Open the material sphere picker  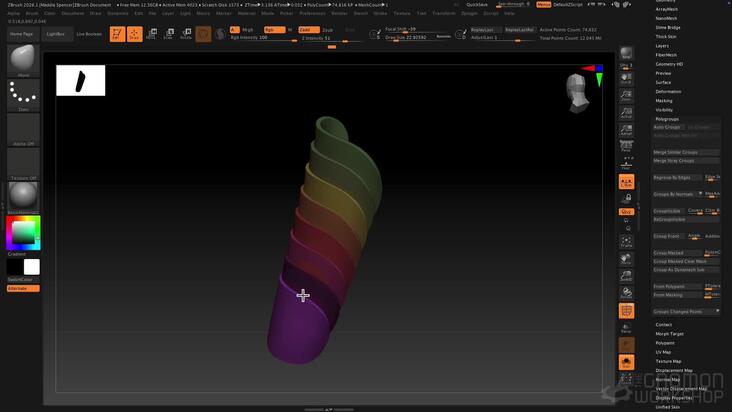click(x=23, y=197)
